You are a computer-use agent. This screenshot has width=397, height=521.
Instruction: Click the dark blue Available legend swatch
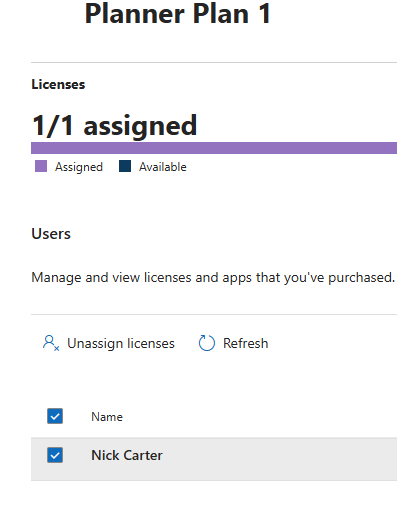pos(125,166)
